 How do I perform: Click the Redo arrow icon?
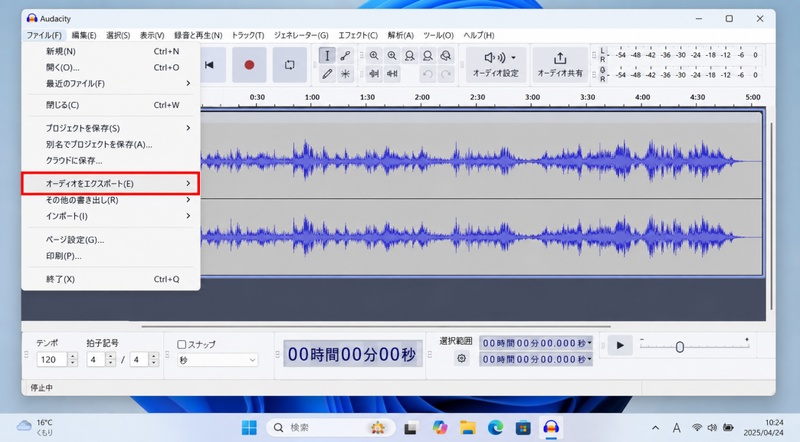(445, 74)
